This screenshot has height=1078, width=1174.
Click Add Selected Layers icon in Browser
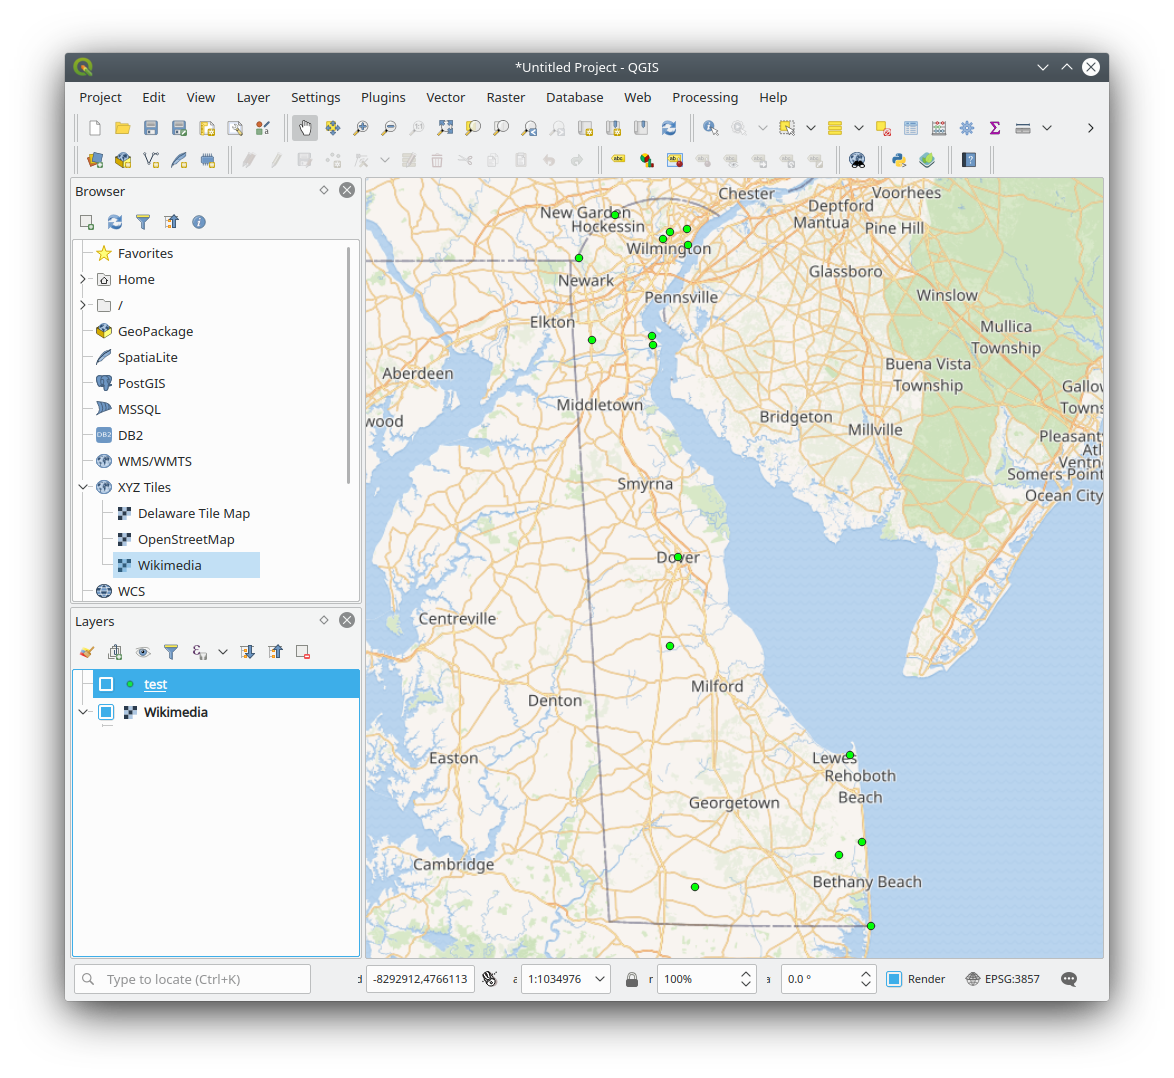[87, 222]
